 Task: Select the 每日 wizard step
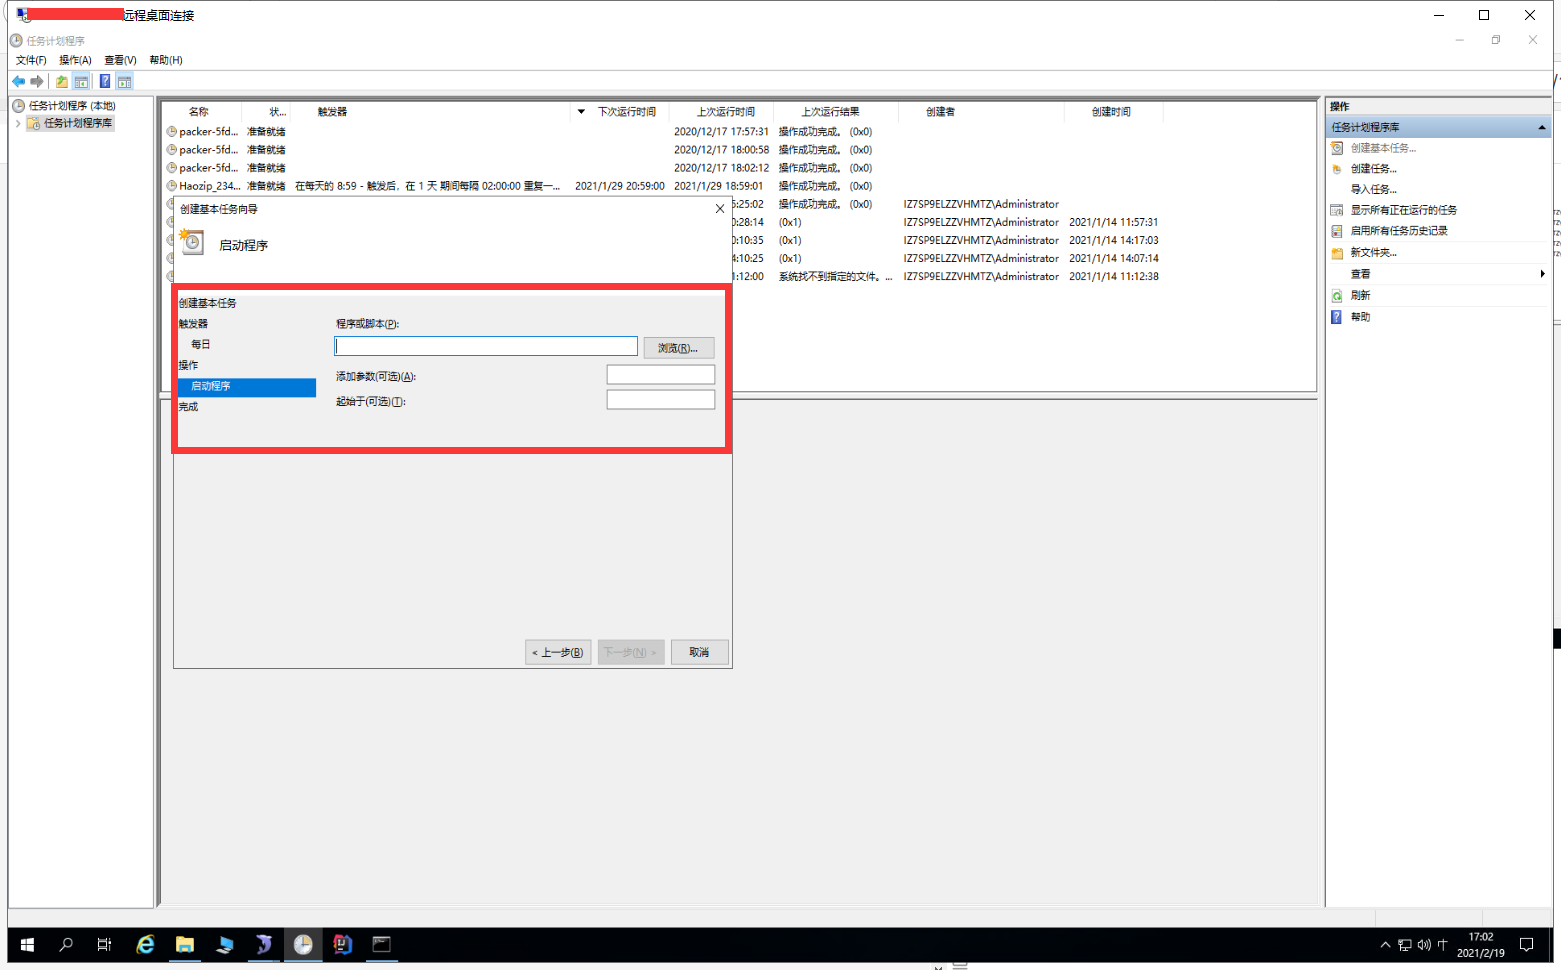tap(201, 344)
